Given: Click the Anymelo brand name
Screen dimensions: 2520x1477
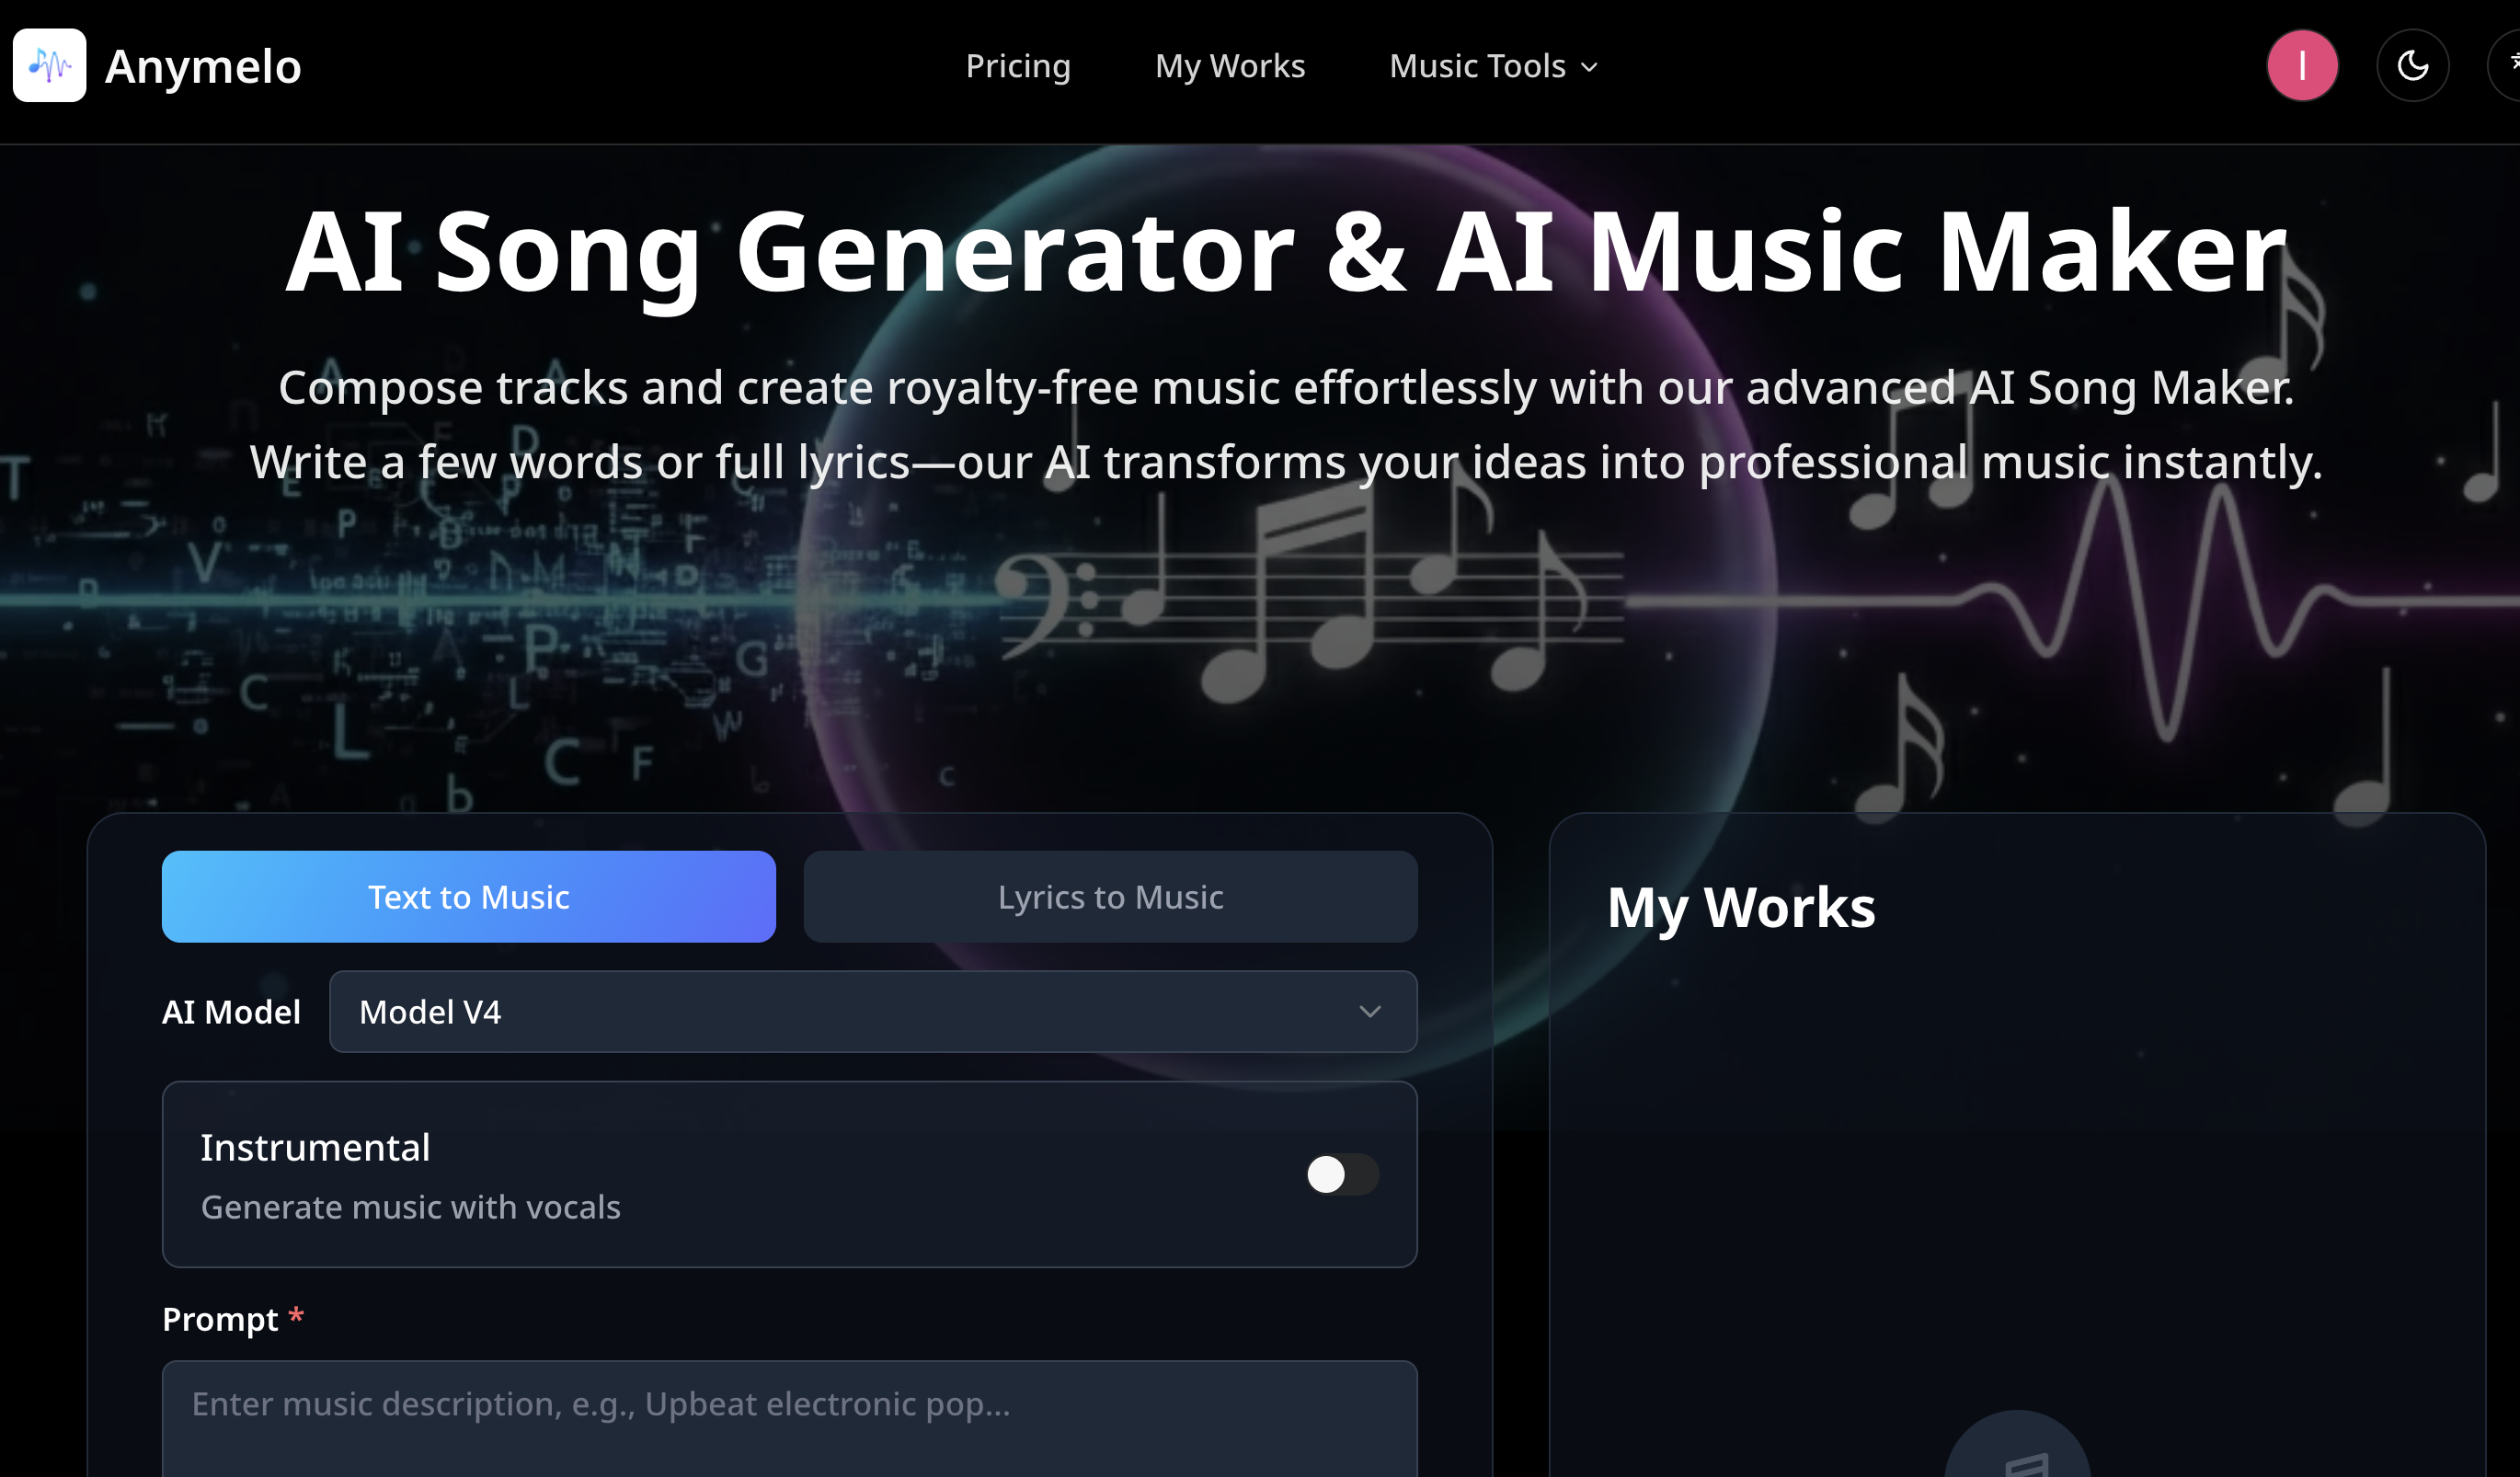Looking at the screenshot, I should 203,66.
